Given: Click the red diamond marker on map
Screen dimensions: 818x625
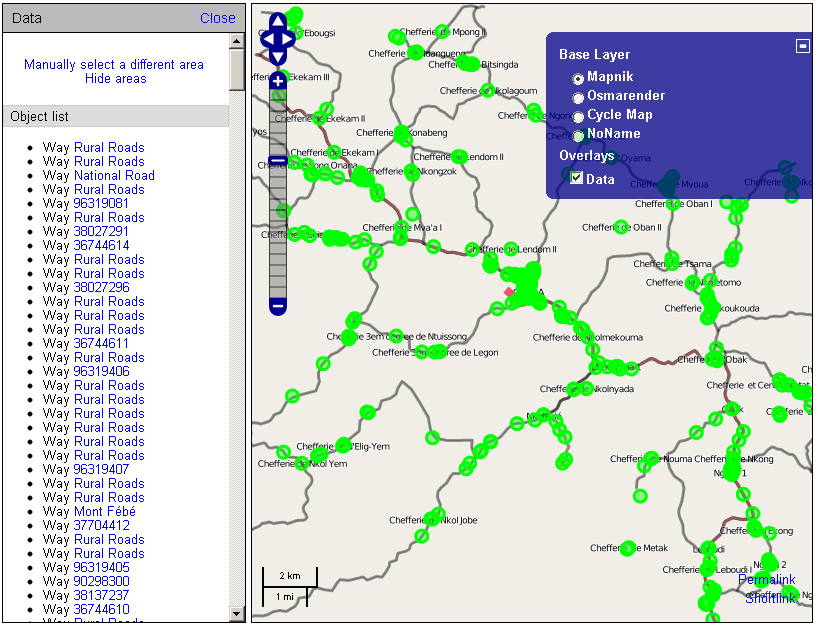Looking at the screenshot, I should (x=509, y=292).
